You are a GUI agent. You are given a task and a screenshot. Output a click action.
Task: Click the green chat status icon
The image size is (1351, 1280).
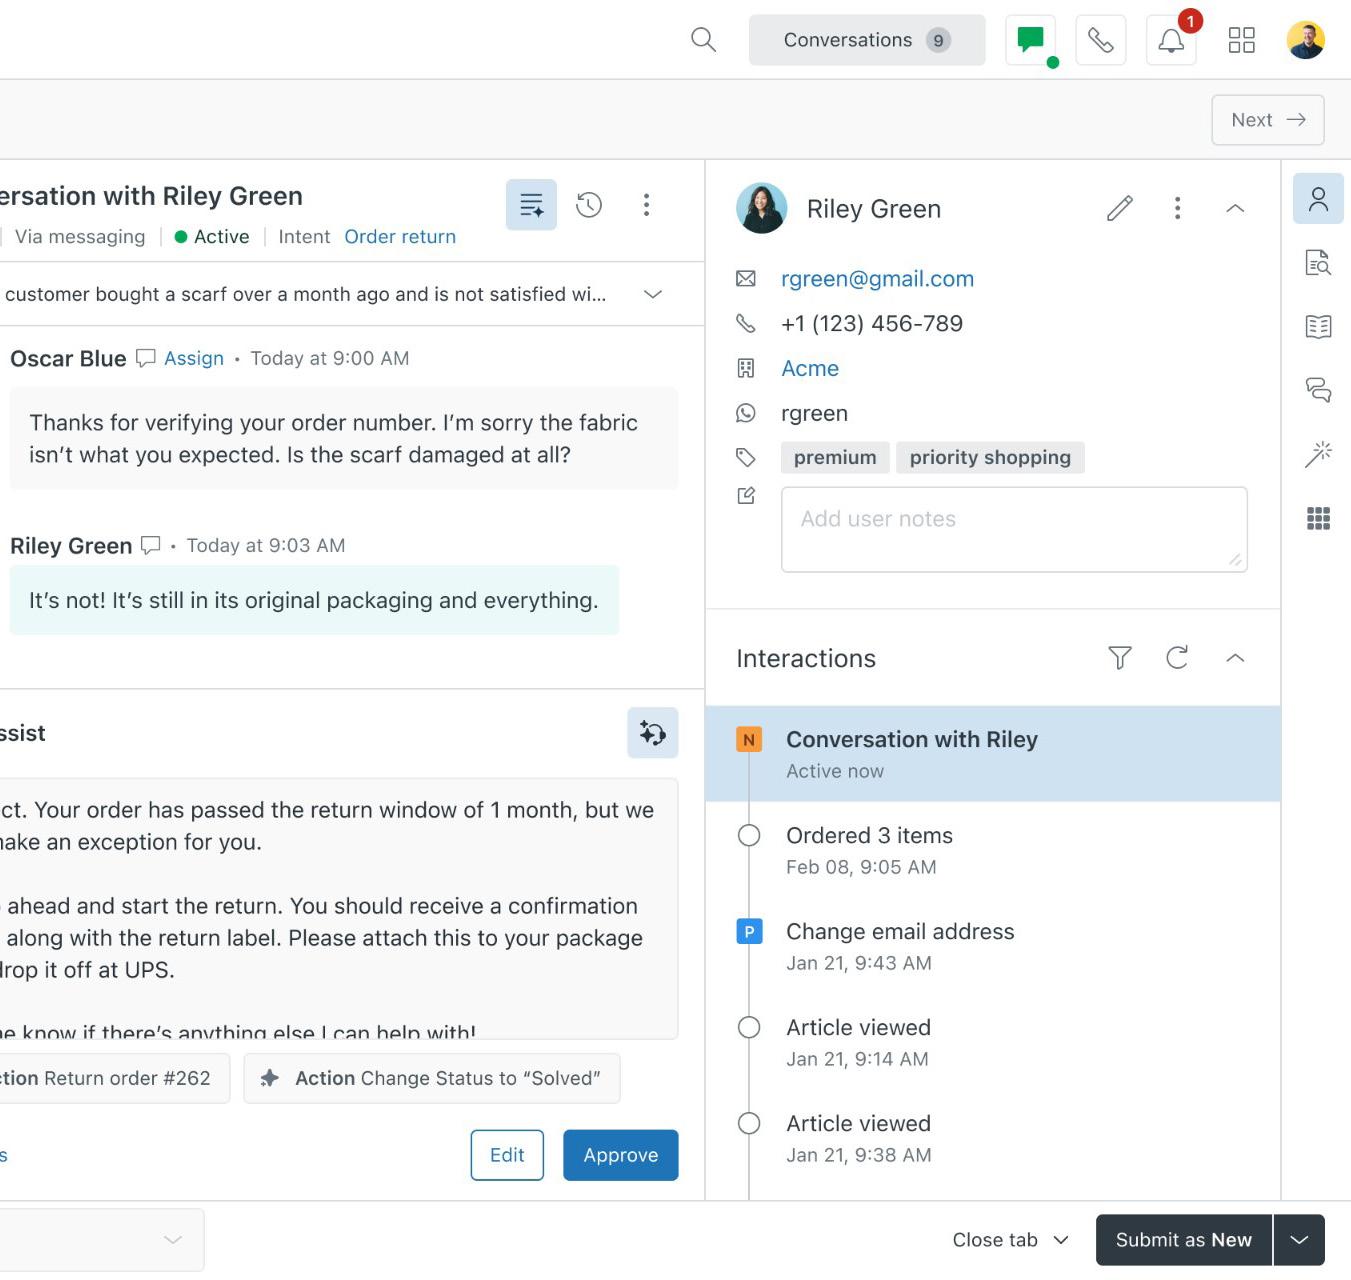coord(1031,40)
